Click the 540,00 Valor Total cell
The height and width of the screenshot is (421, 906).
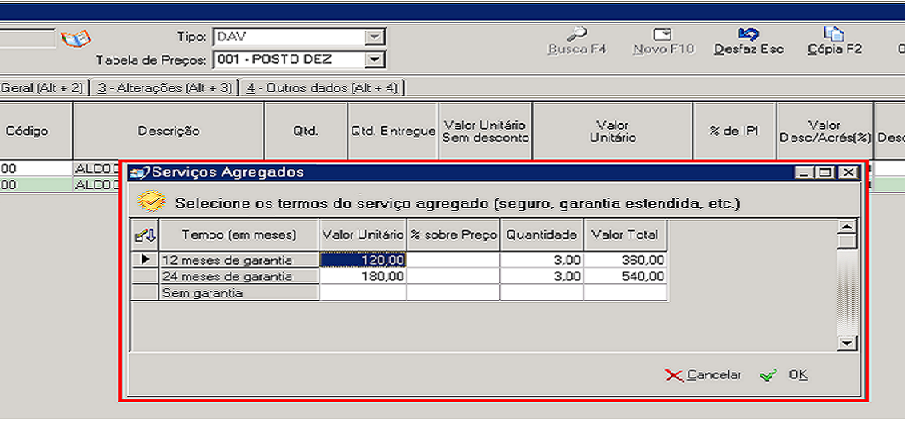pos(625,277)
